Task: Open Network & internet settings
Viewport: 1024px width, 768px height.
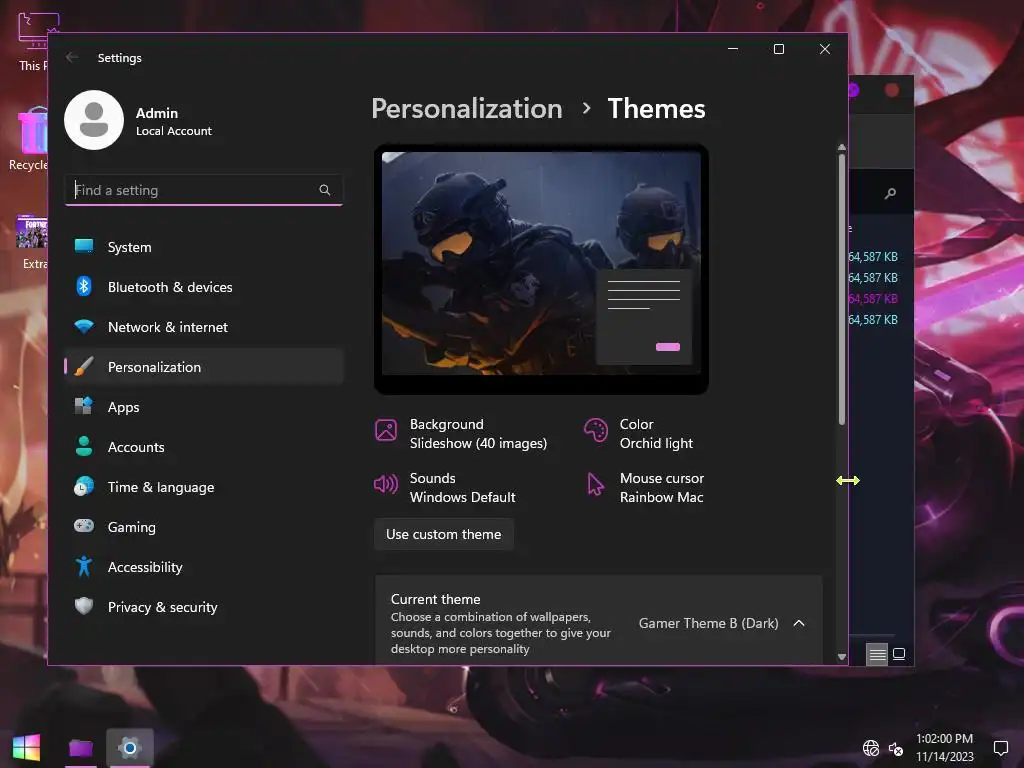Action: tap(204, 327)
